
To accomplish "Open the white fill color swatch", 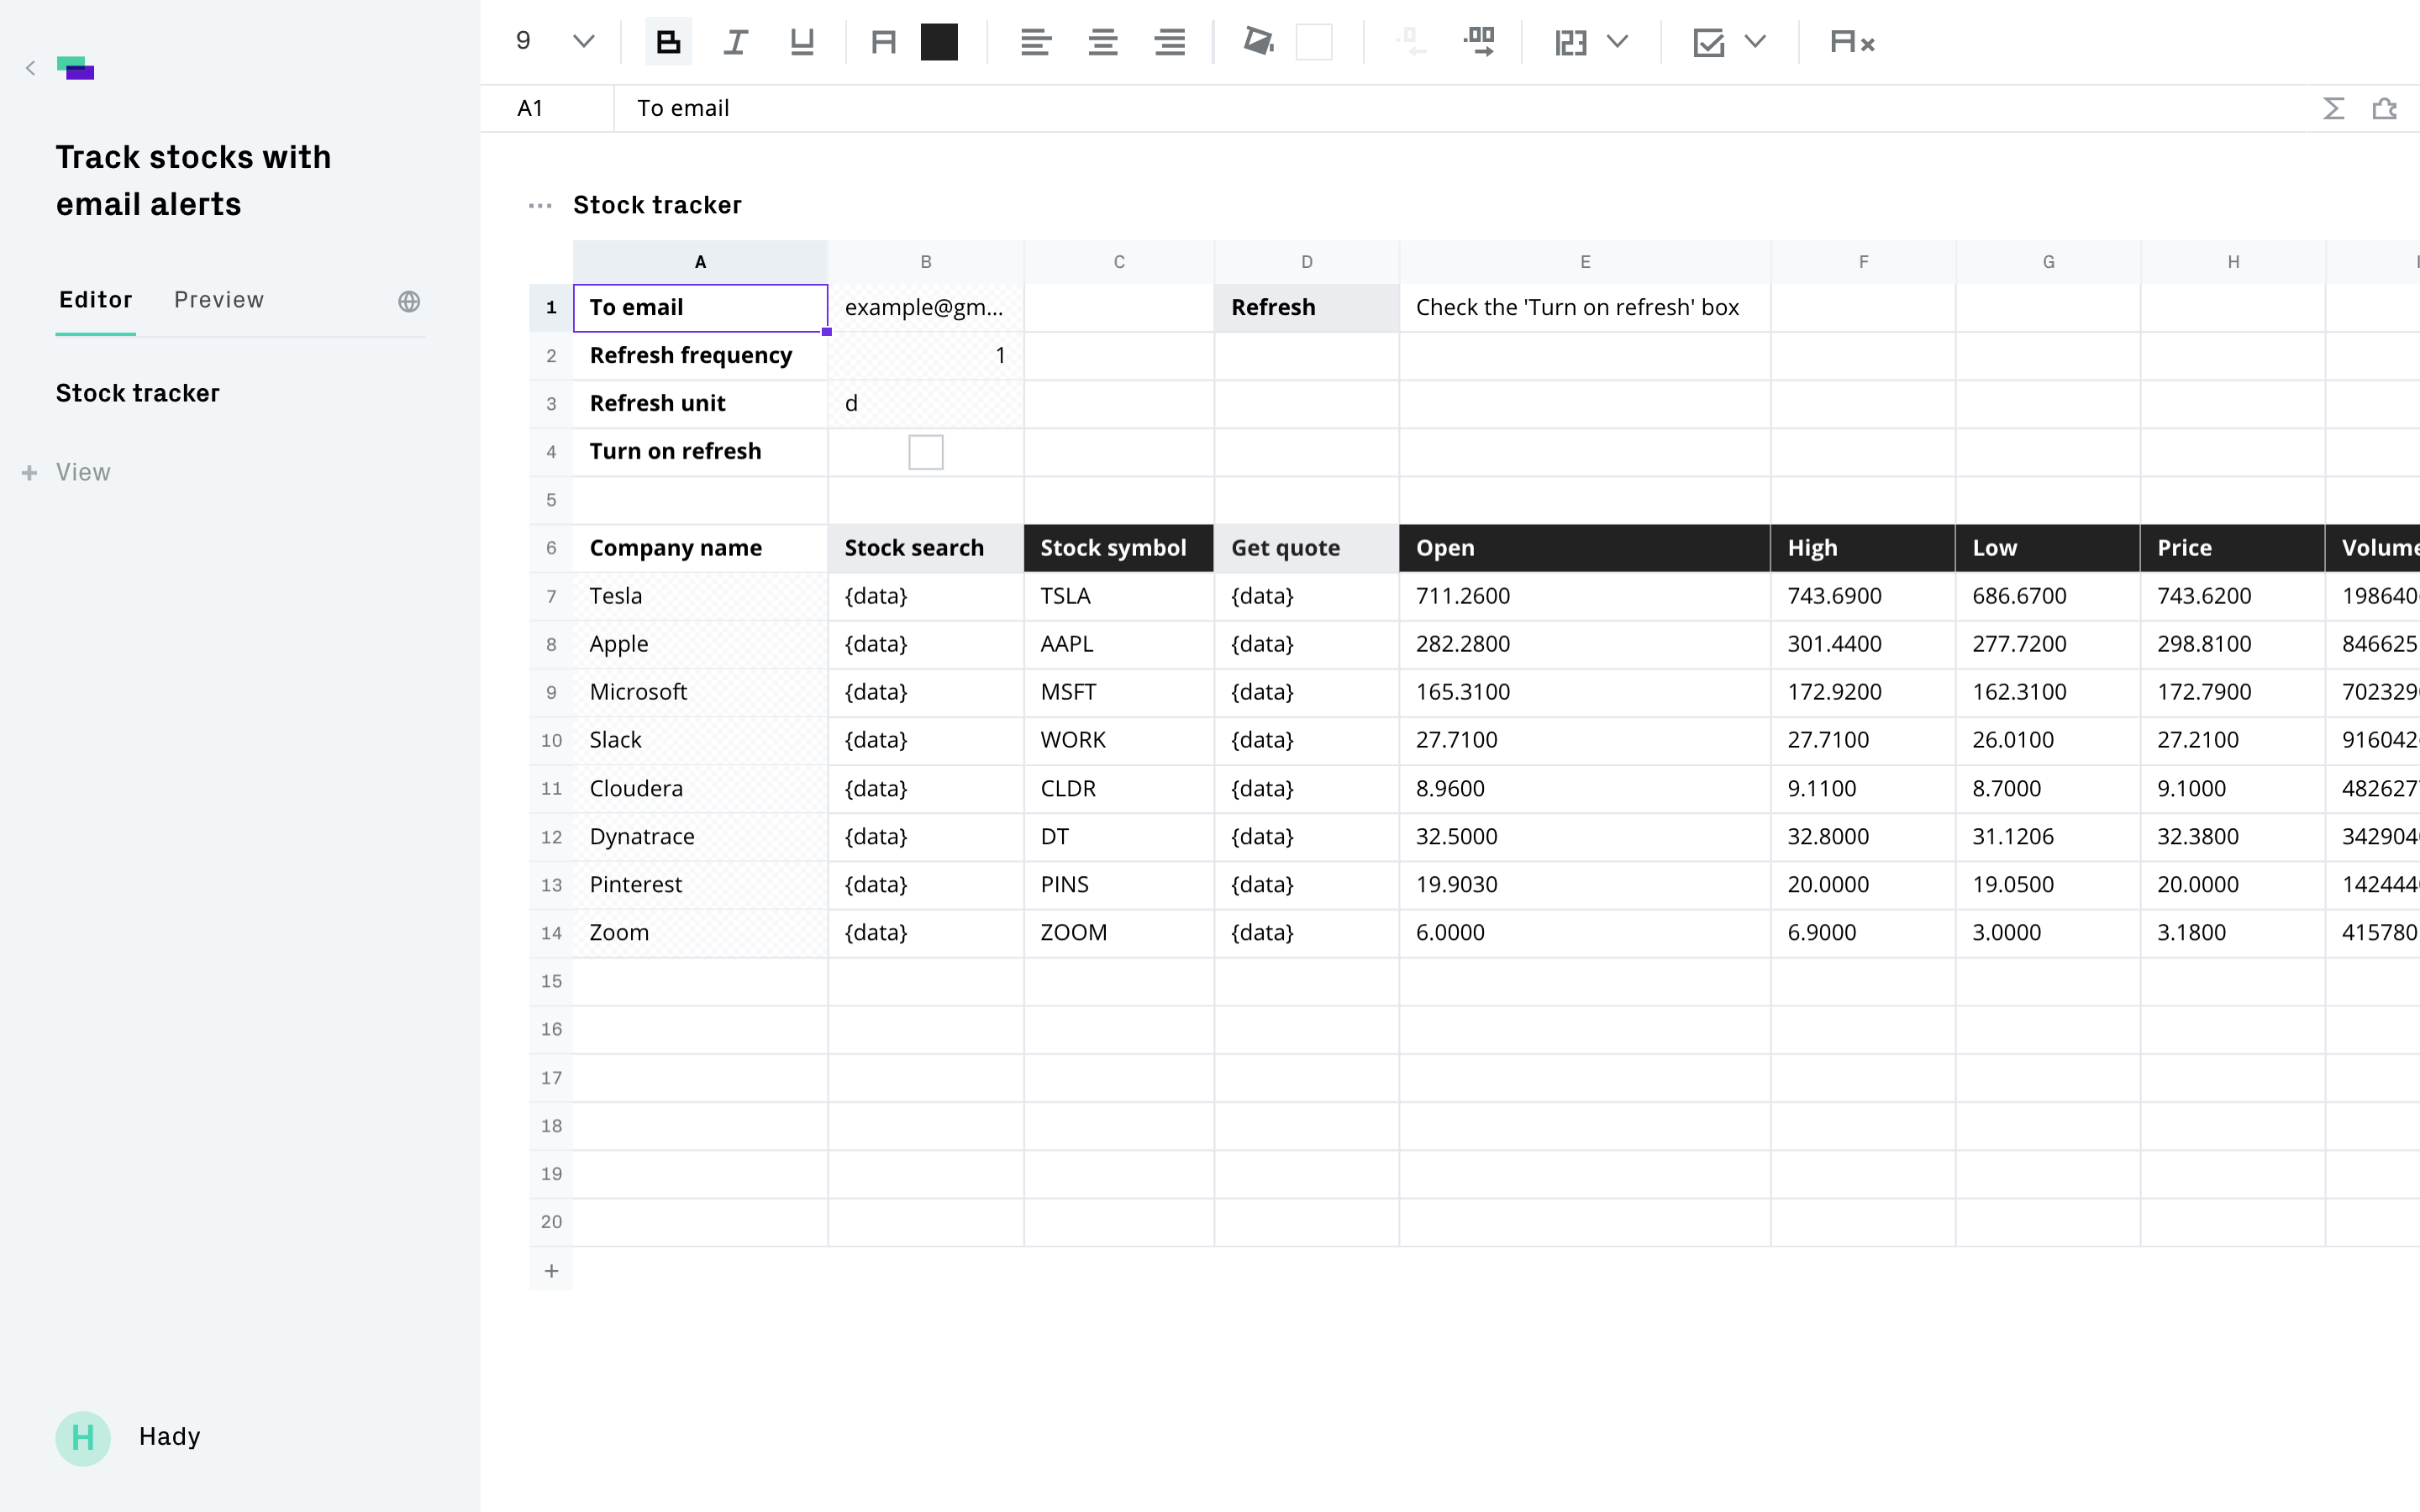I will (x=1314, y=42).
